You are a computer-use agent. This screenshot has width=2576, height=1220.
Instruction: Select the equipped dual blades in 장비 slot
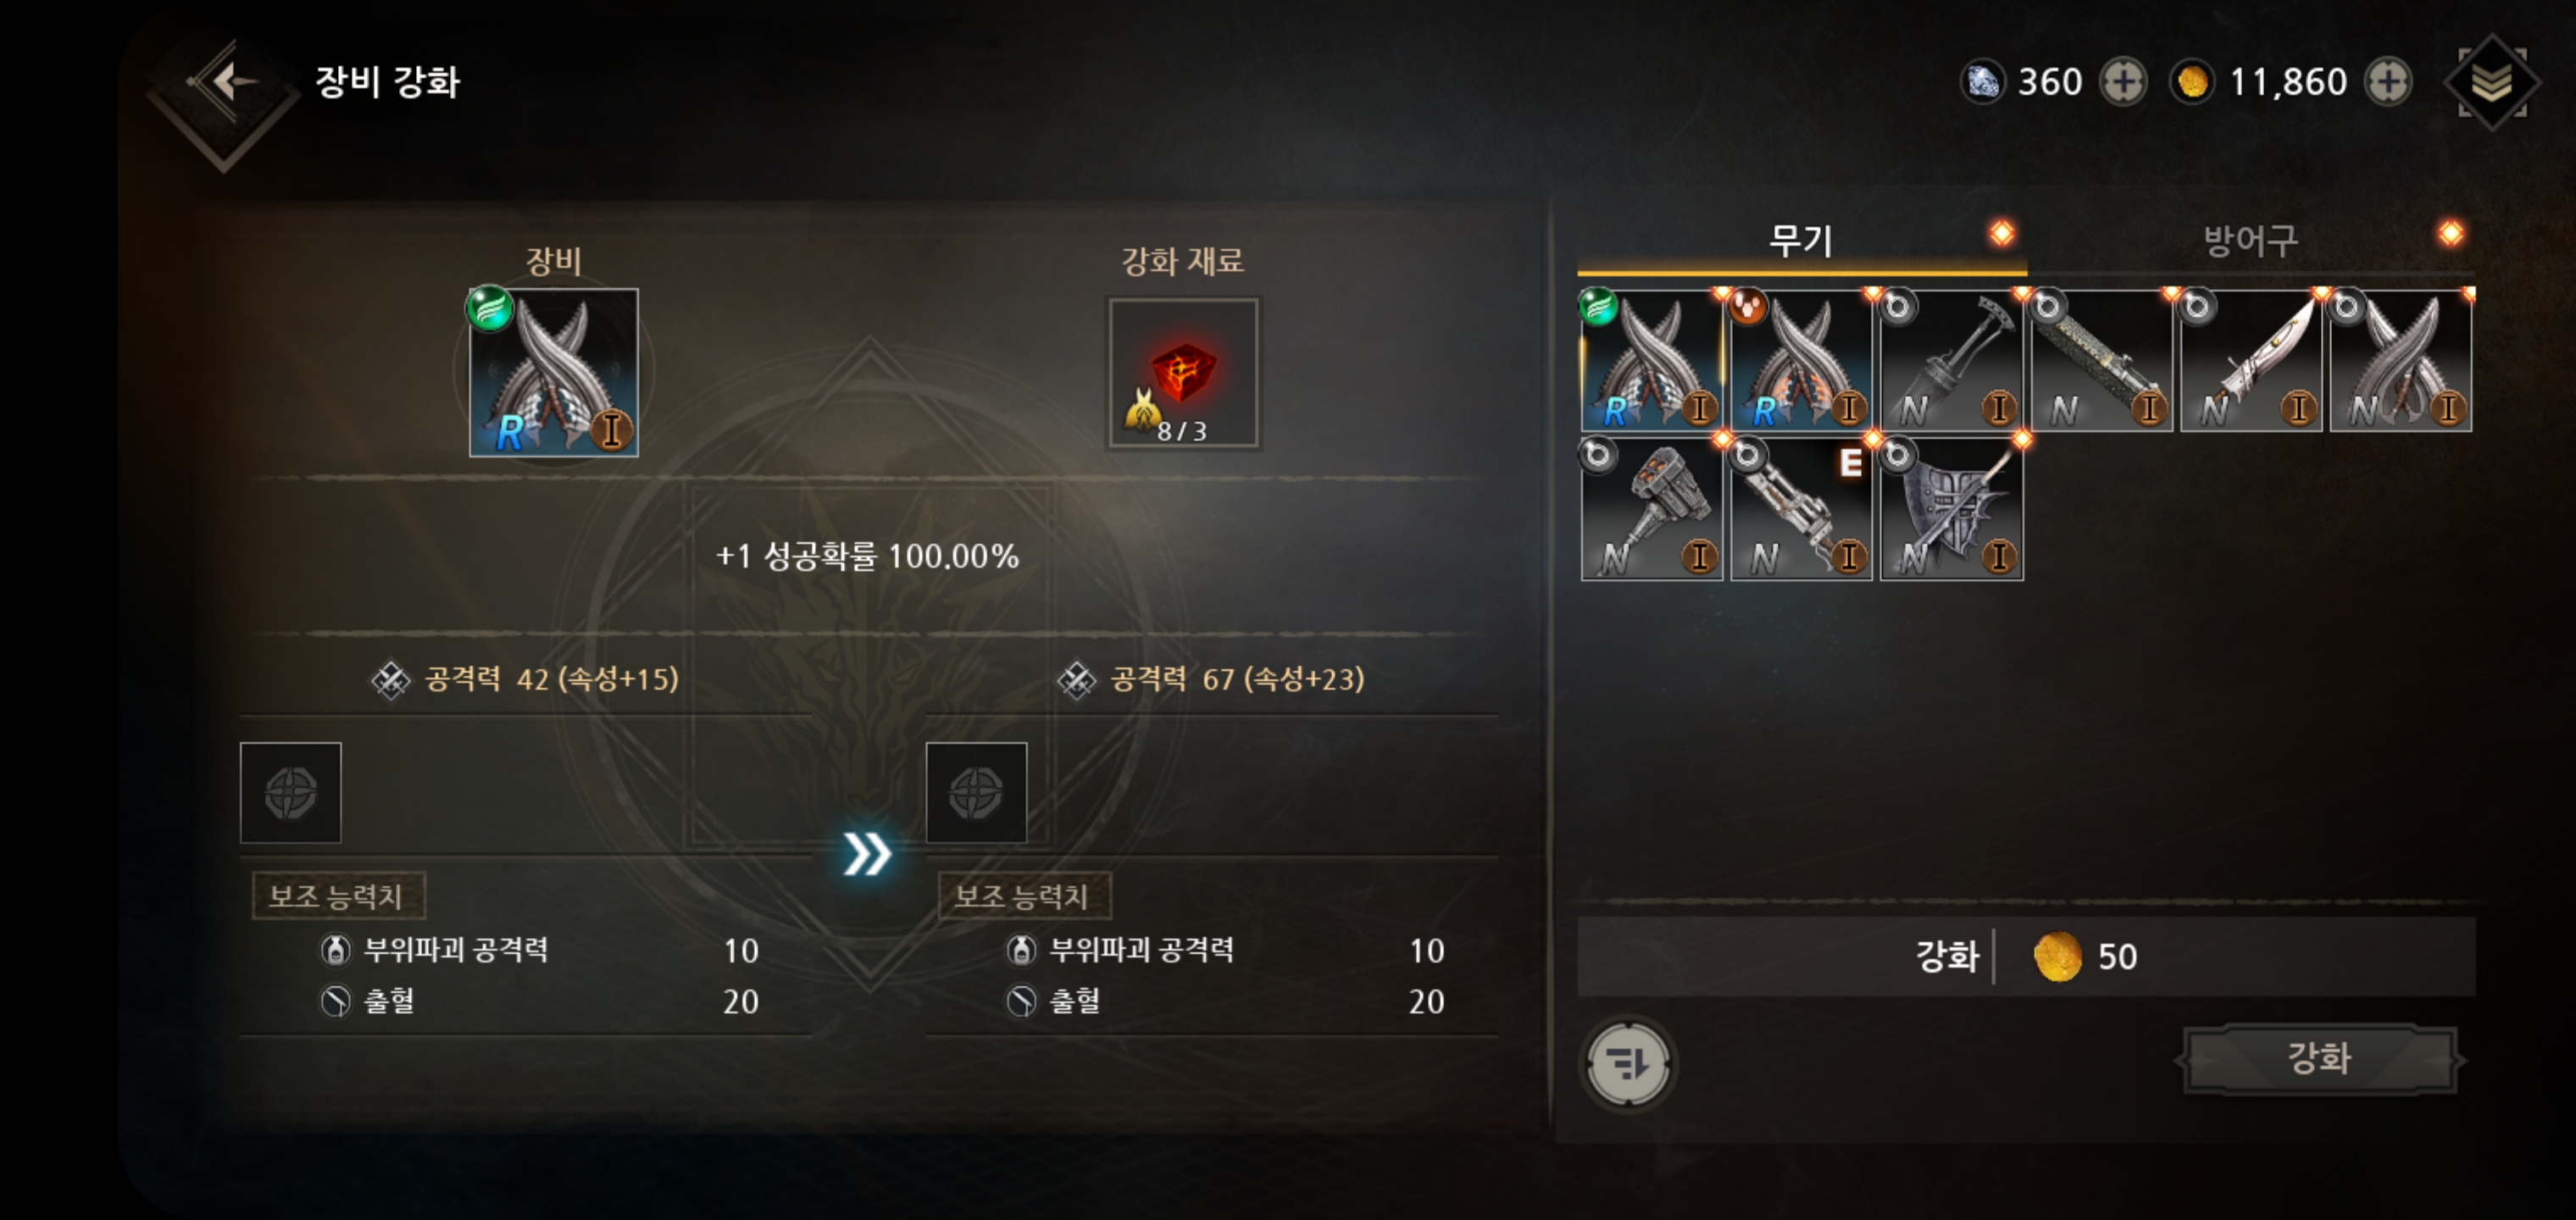click(x=554, y=372)
